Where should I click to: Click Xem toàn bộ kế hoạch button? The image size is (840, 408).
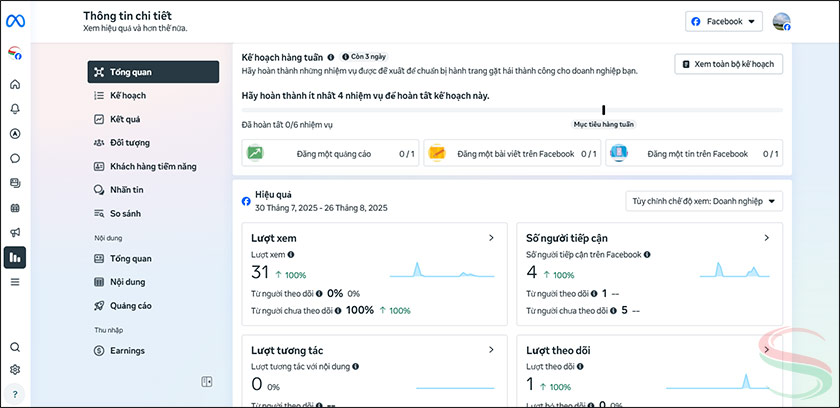coord(728,65)
